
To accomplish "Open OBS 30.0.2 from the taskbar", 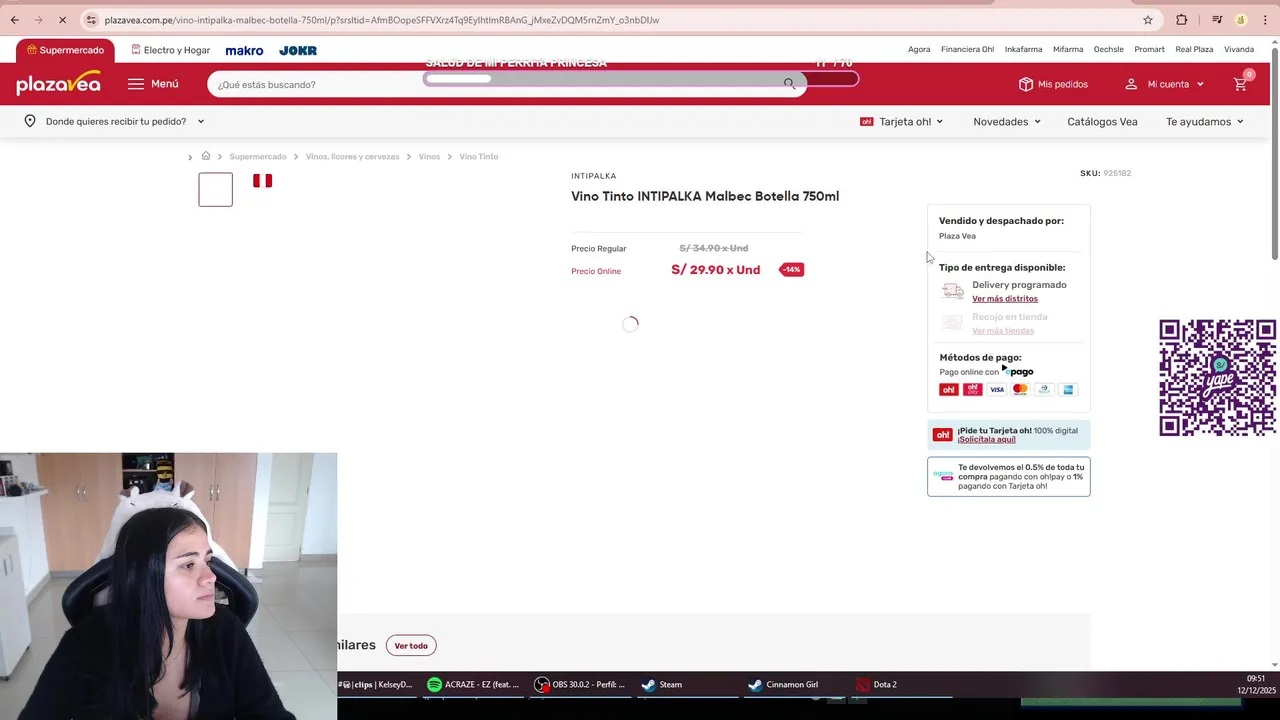I will pyautogui.click(x=580, y=685).
